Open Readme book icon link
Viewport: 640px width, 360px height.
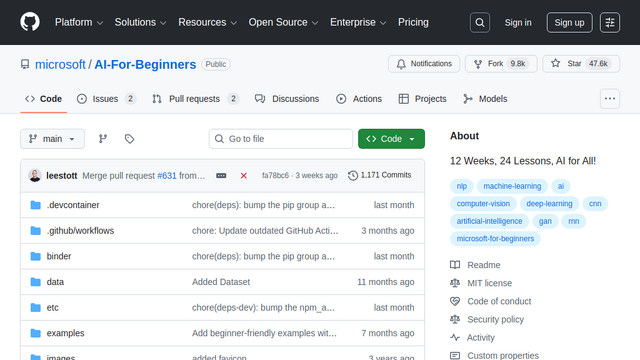[x=455, y=265]
